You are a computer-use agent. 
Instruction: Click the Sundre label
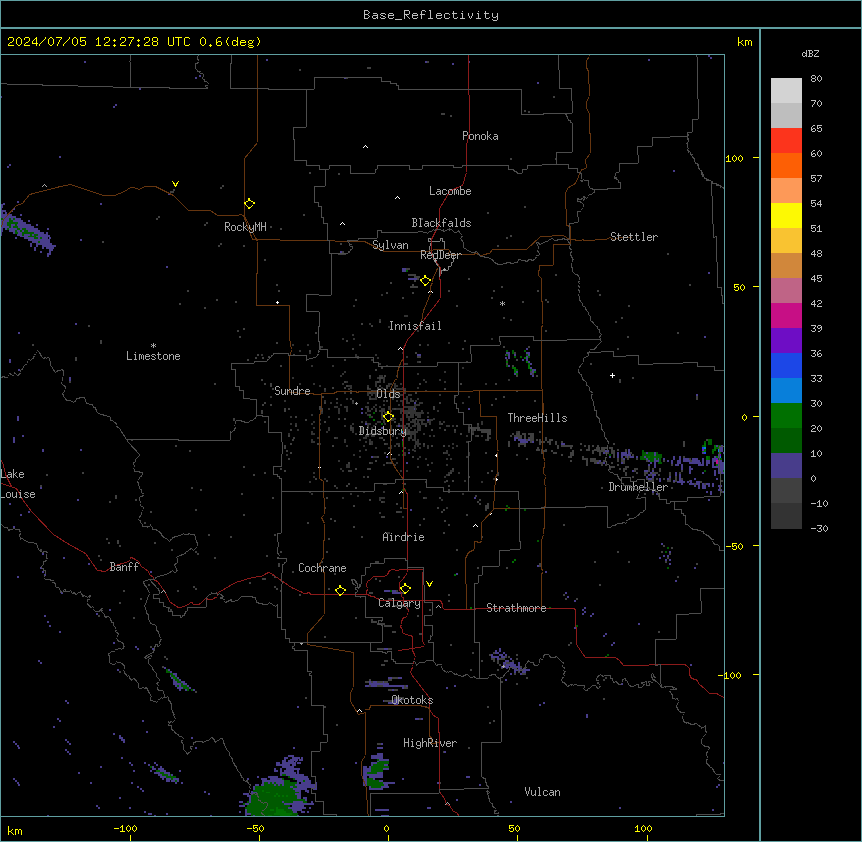[x=292, y=391]
